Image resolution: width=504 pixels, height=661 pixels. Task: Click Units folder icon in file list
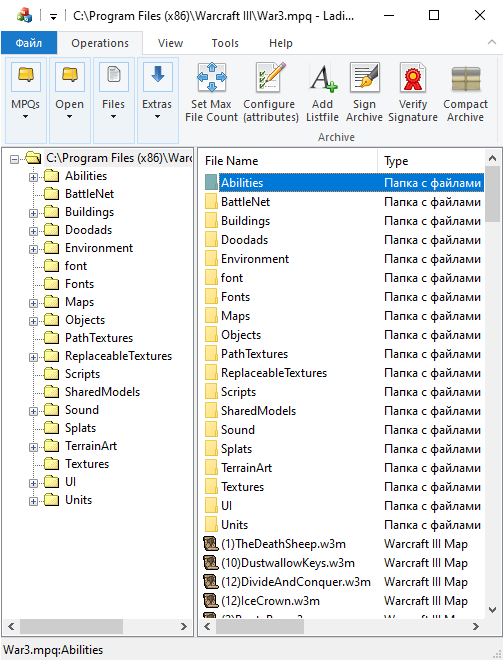(211, 525)
